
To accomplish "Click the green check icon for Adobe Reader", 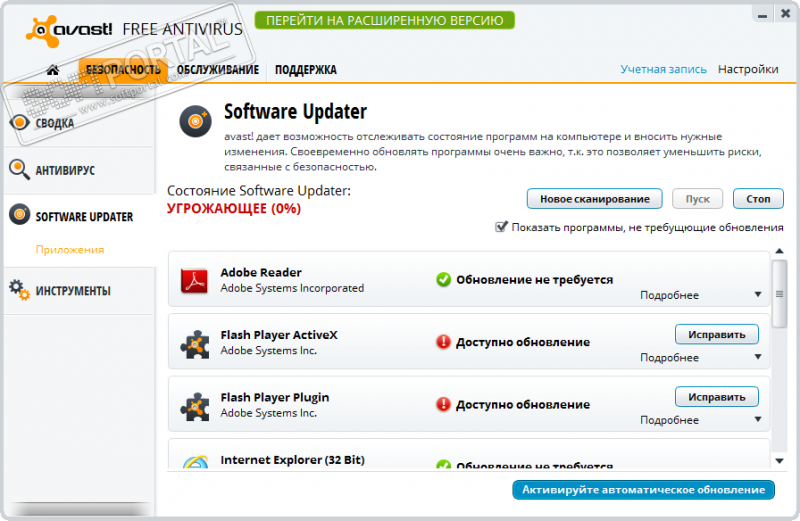I will pos(443,280).
